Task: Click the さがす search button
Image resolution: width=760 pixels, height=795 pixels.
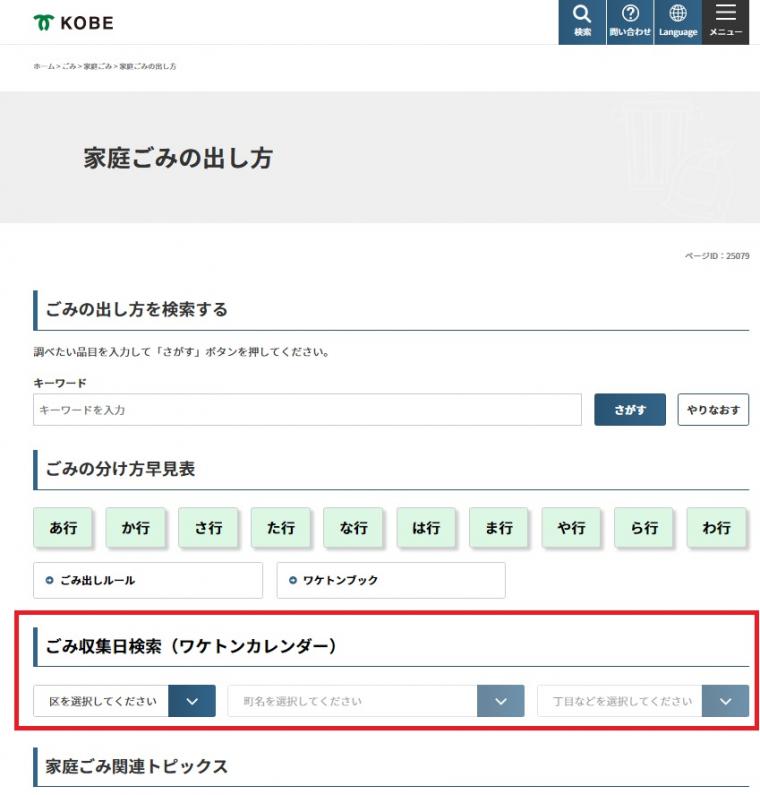Action: 630,410
